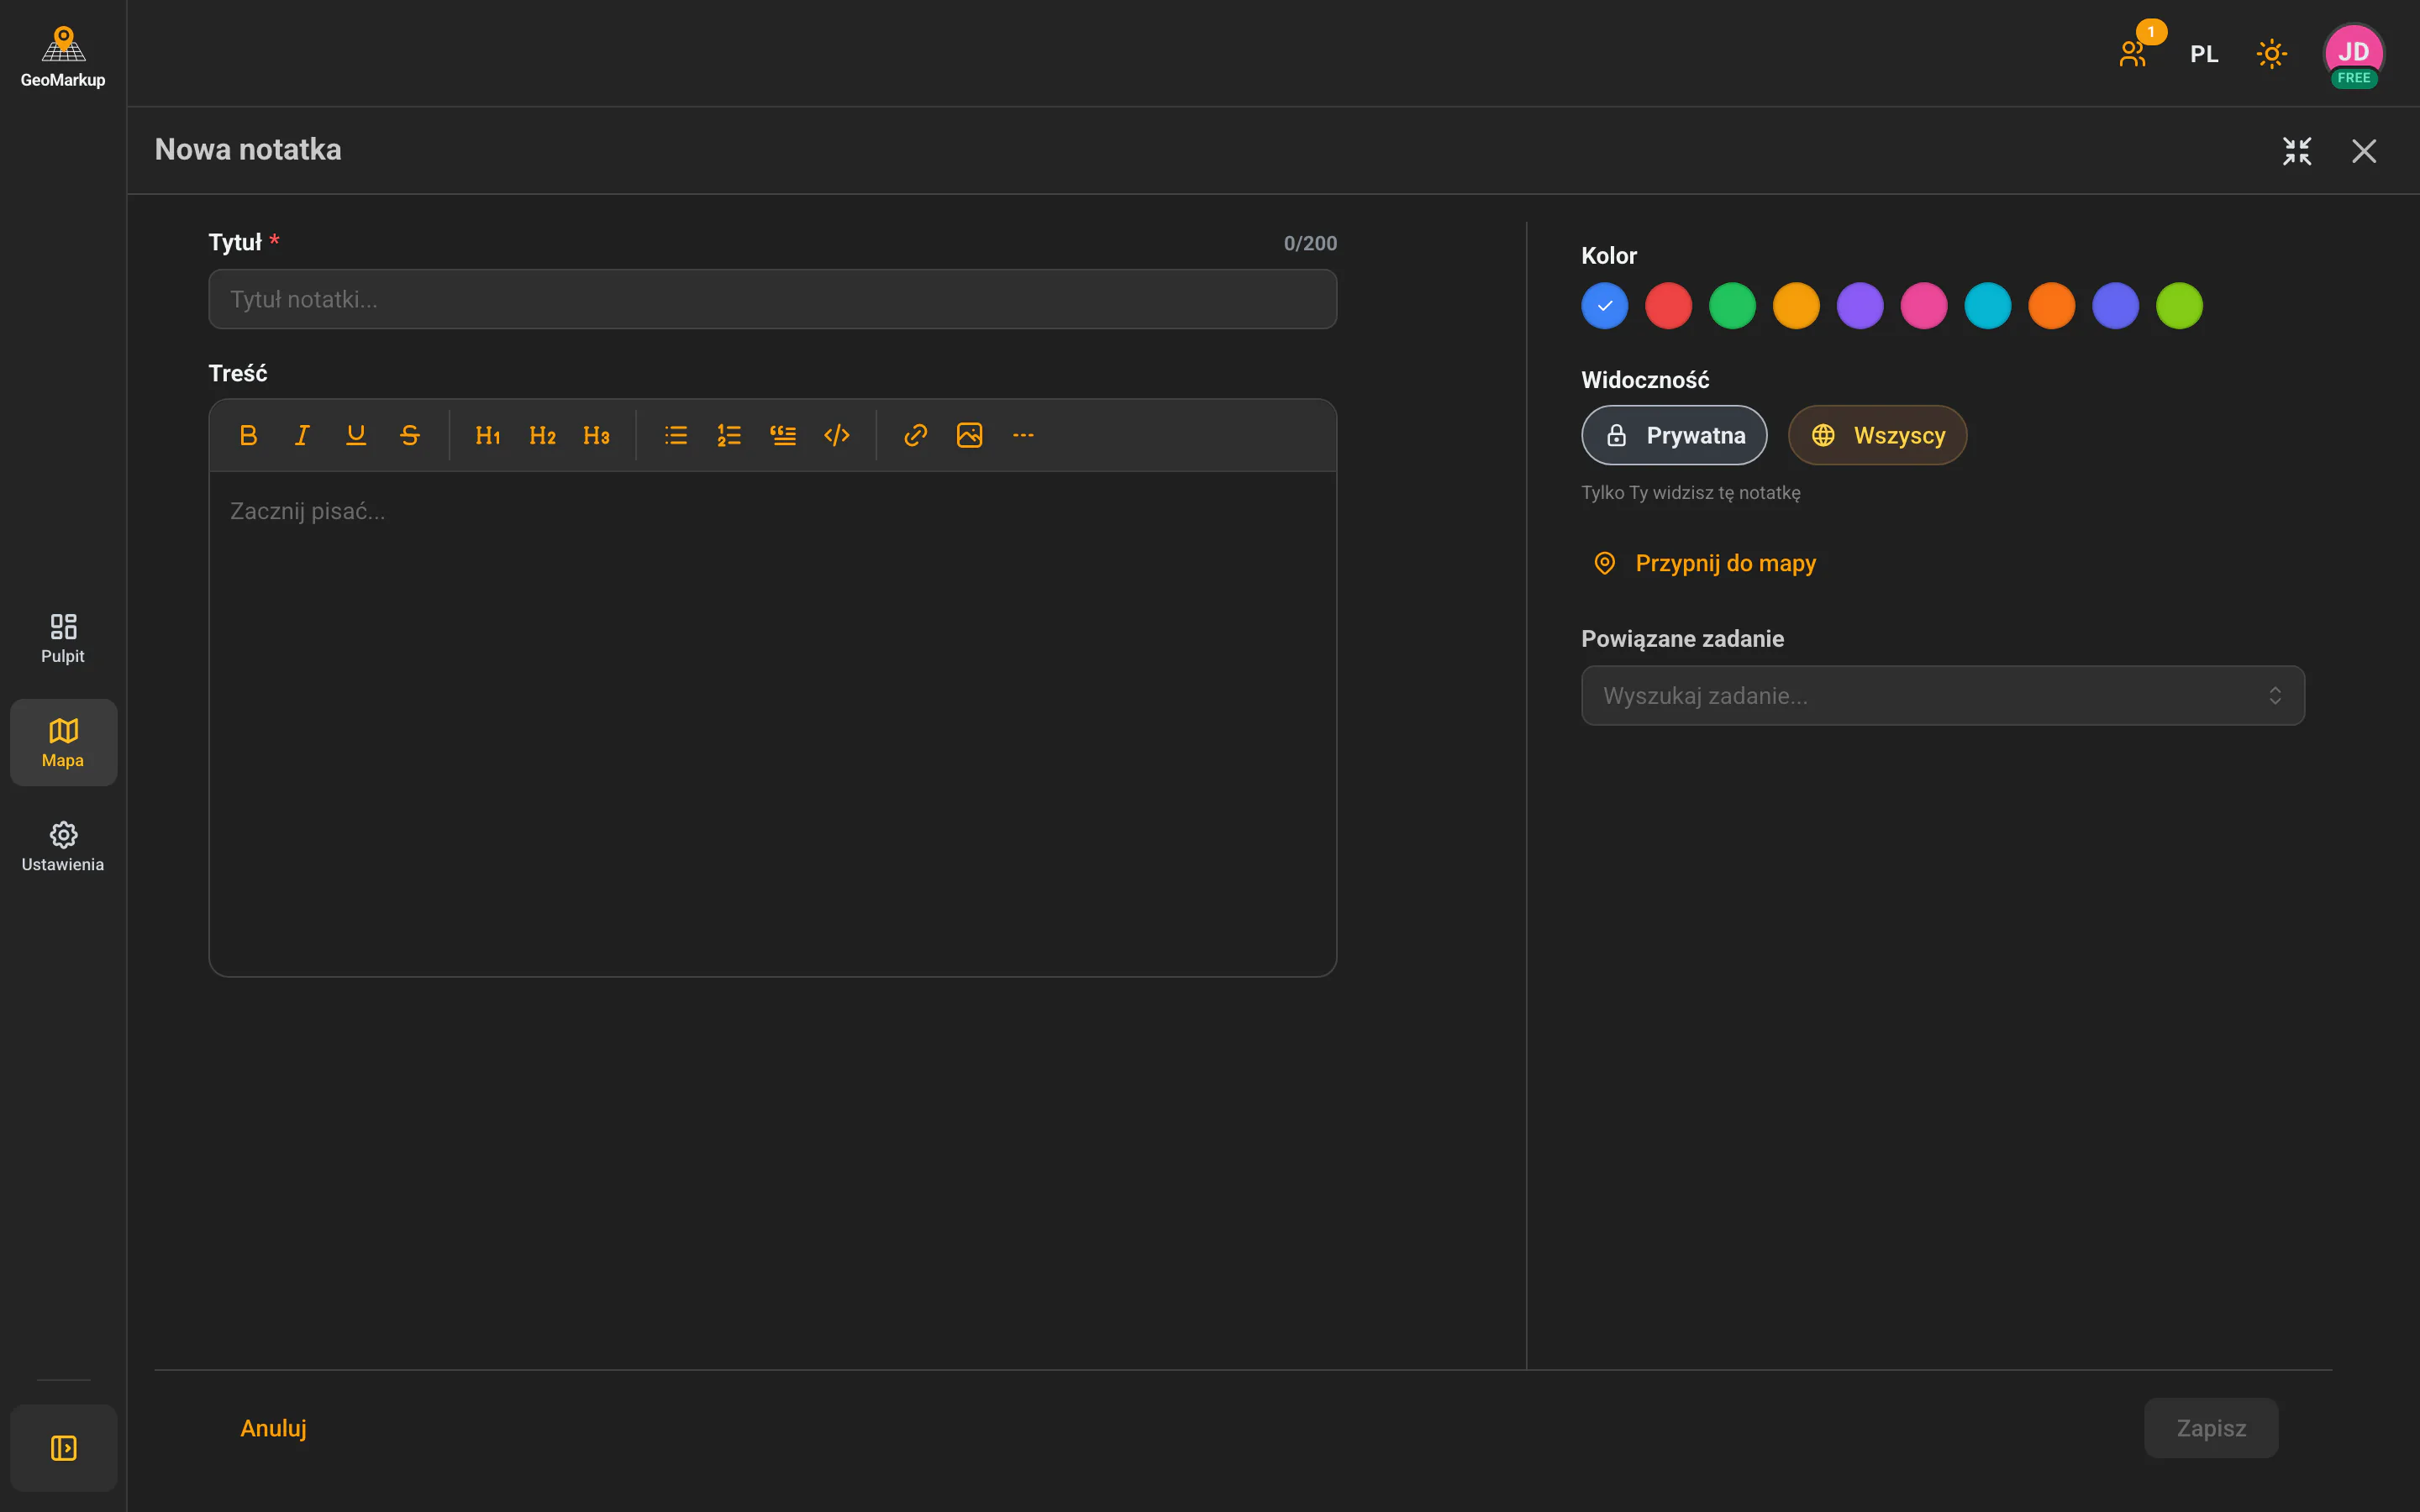Add a hyperlink to the note

point(916,435)
